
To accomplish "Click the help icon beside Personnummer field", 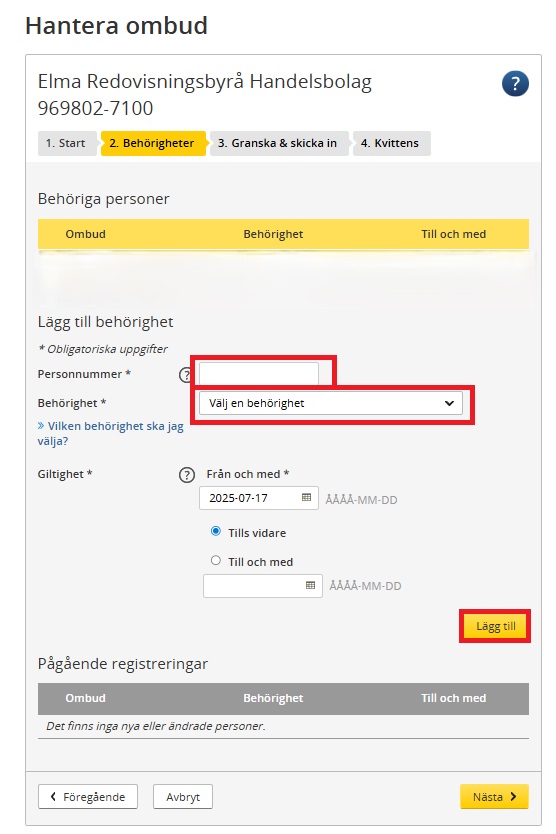I will tap(185, 374).
